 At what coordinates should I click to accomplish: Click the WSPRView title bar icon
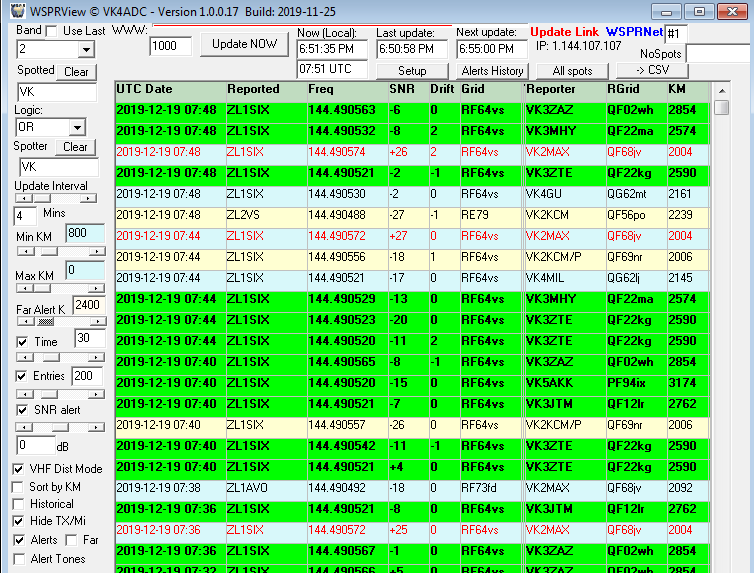(x=11, y=11)
